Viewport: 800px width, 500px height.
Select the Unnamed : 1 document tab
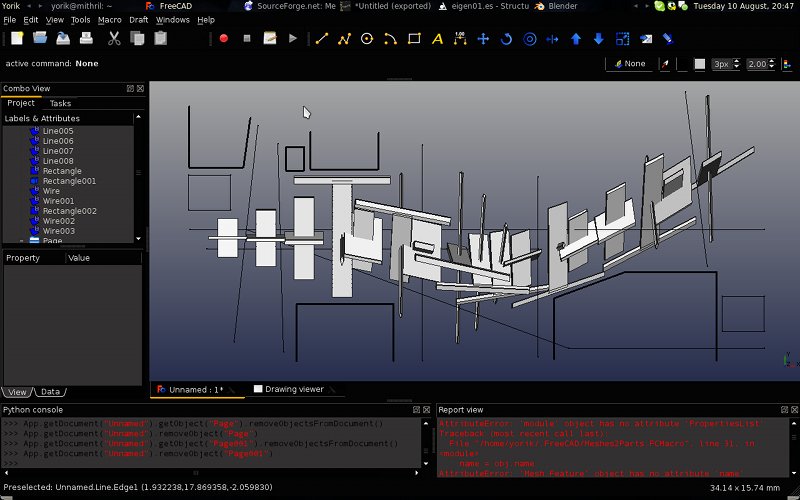pos(196,390)
